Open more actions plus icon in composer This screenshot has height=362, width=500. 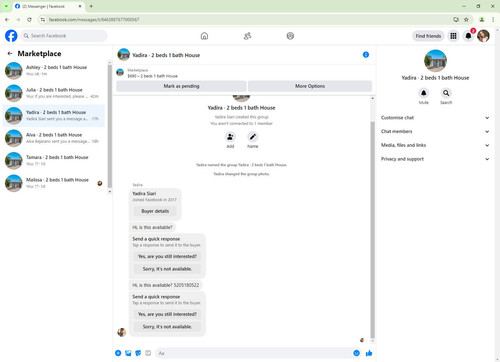pyautogui.click(x=118, y=353)
